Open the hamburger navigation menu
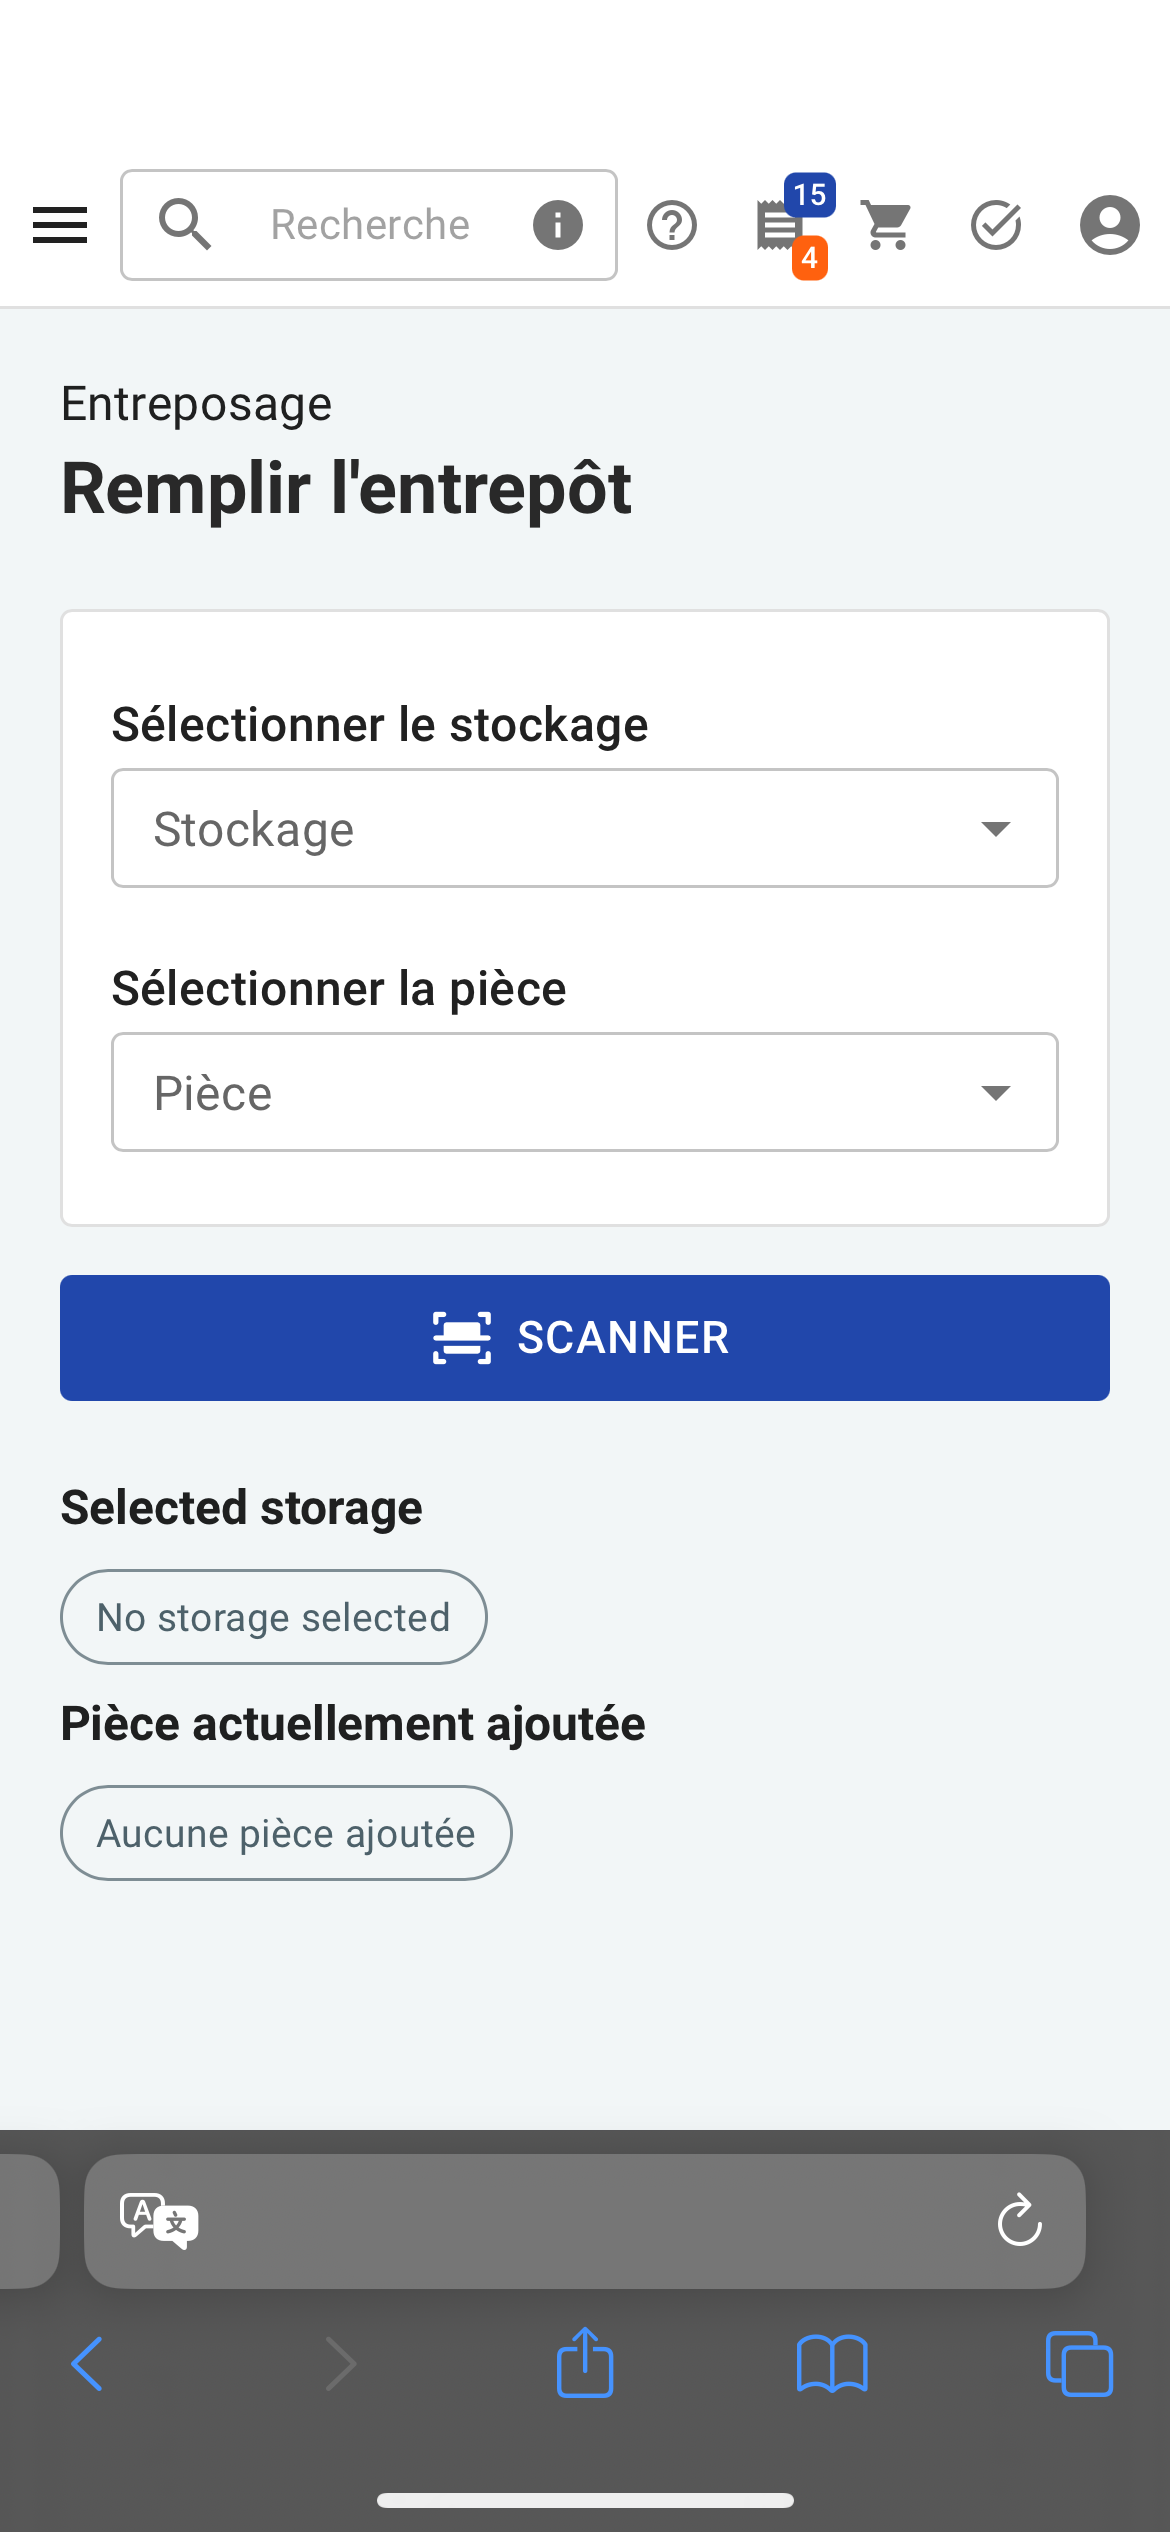This screenshot has width=1170, height=2532. pyautogui.click(x=60, y=225)
